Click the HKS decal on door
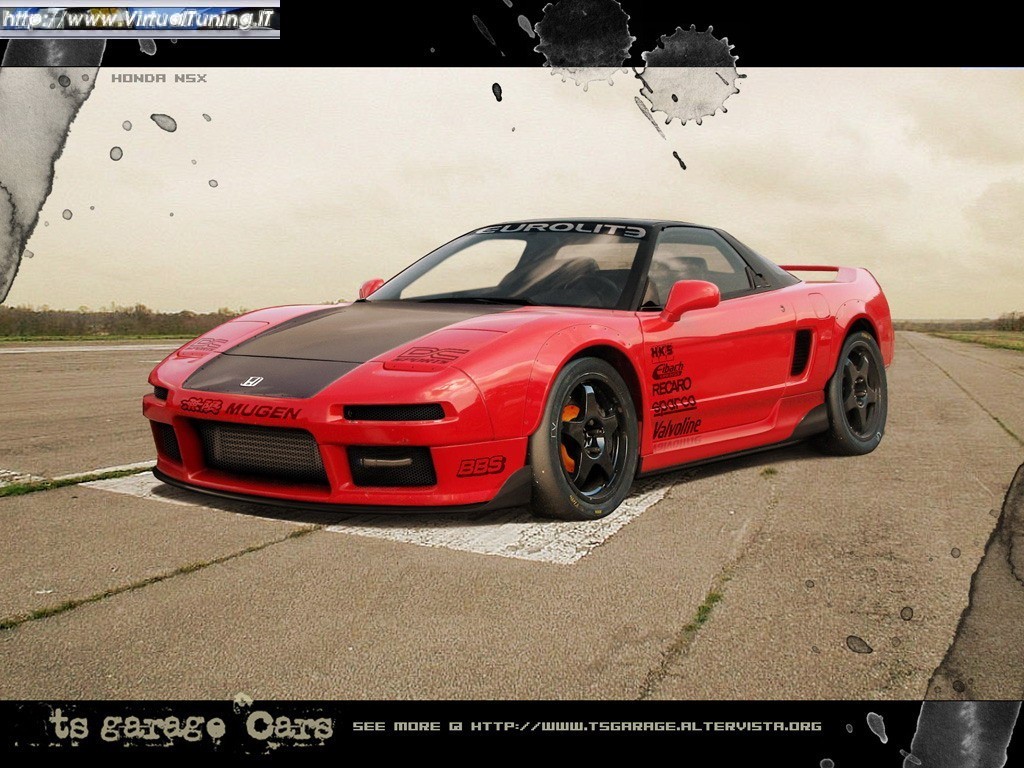This screenshot has height=768, width=1024. coord(662,352)
